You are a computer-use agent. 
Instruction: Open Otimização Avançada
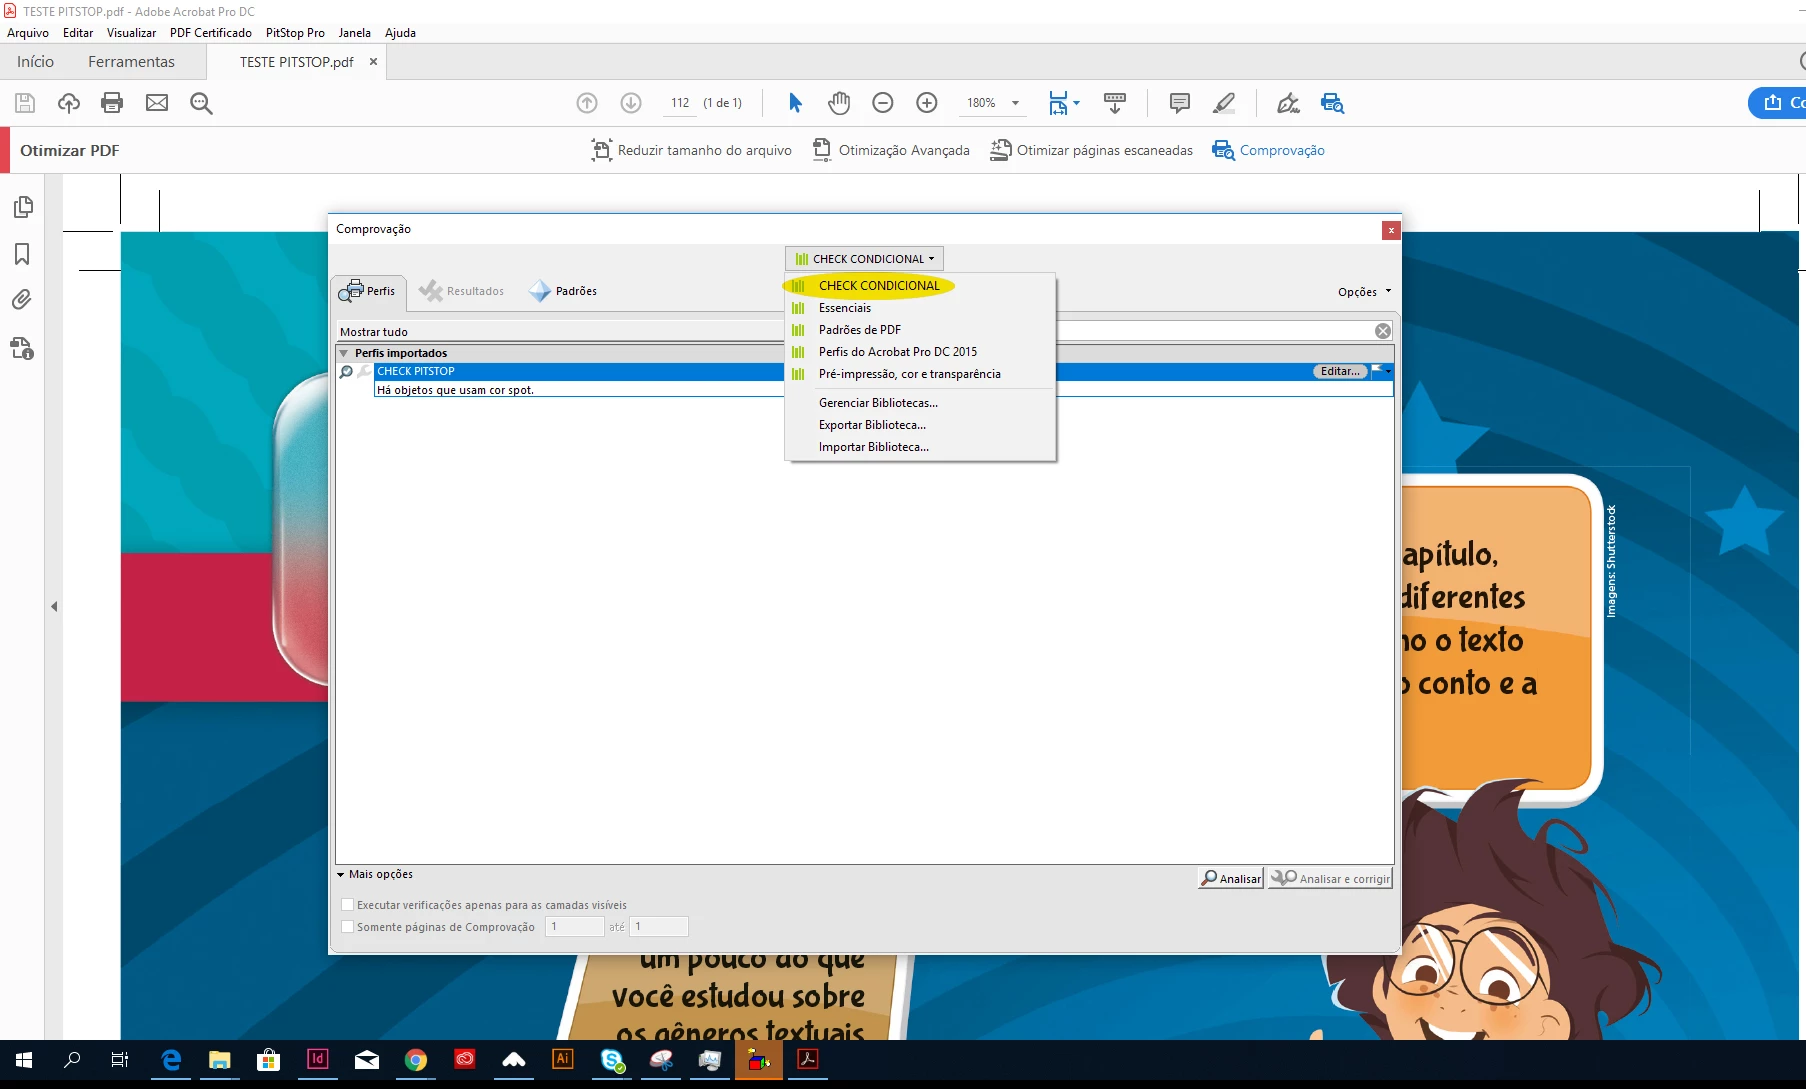pyautogui.click(x=890, y=150)
